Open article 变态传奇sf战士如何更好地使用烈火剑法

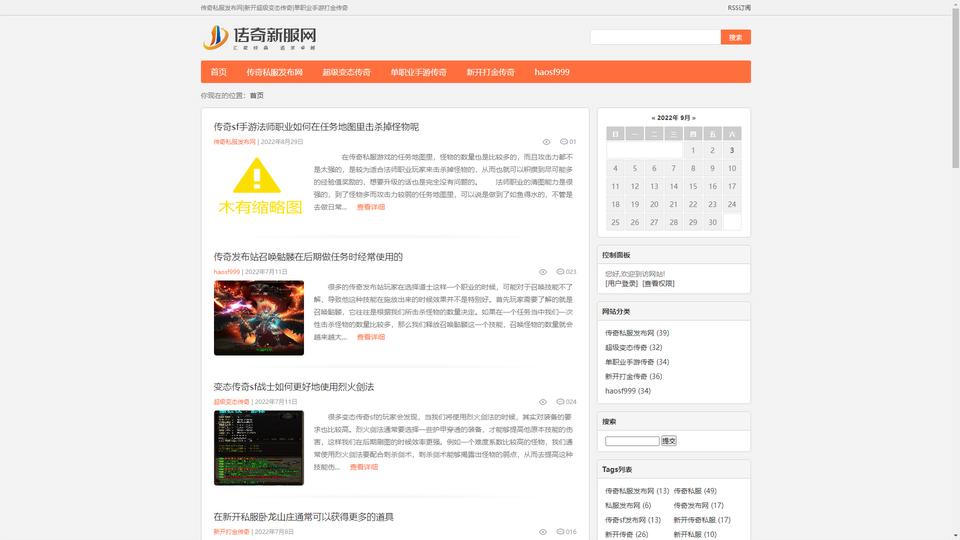click(294, 387)
